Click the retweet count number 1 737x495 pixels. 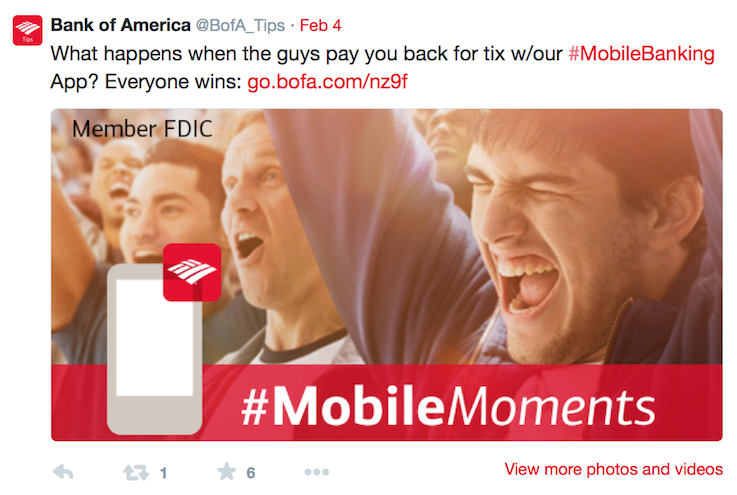point(163,473)
